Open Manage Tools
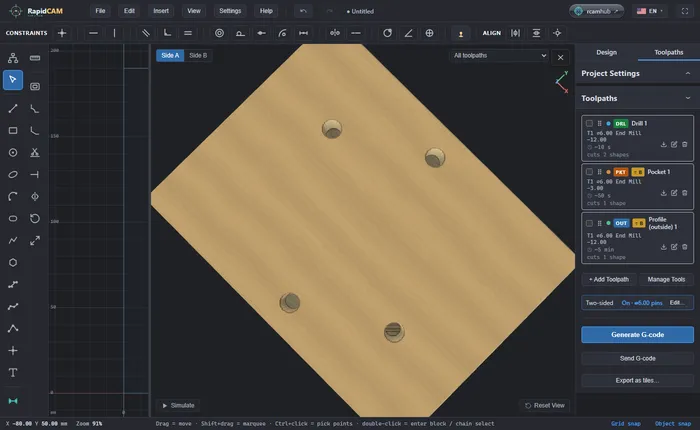700x430 pixels. pos(666,280)
